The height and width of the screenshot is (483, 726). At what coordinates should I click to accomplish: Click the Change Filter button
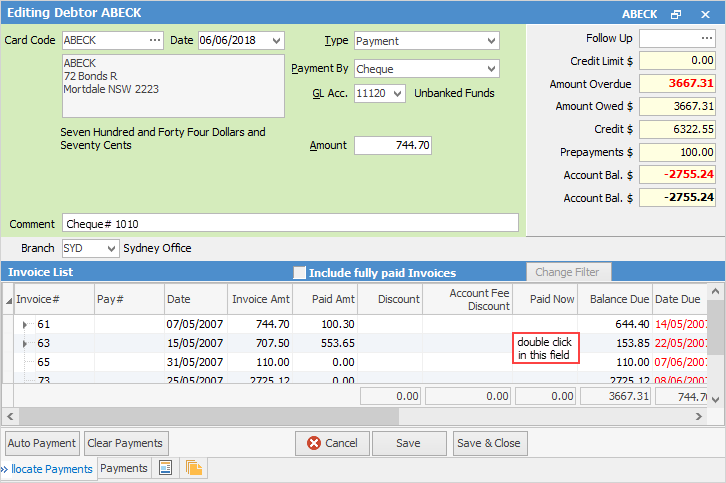568,272
